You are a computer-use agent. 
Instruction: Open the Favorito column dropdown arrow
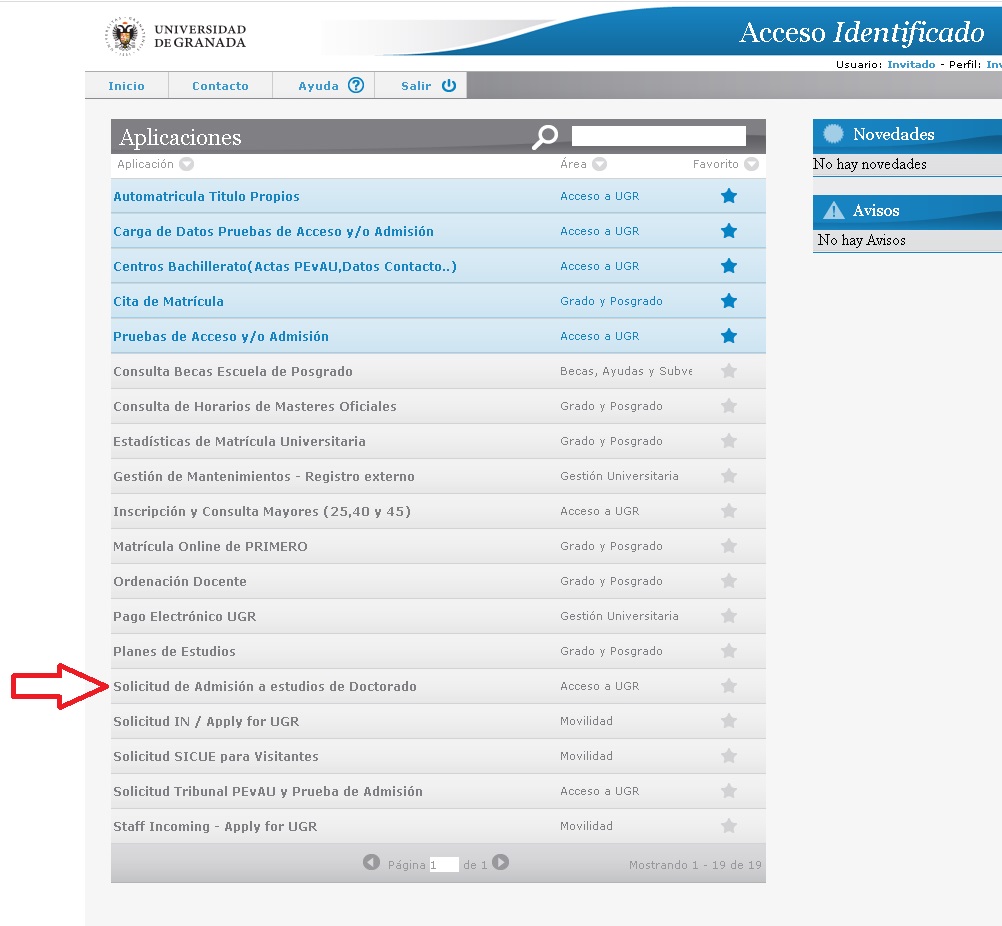(x=751, y=165)
